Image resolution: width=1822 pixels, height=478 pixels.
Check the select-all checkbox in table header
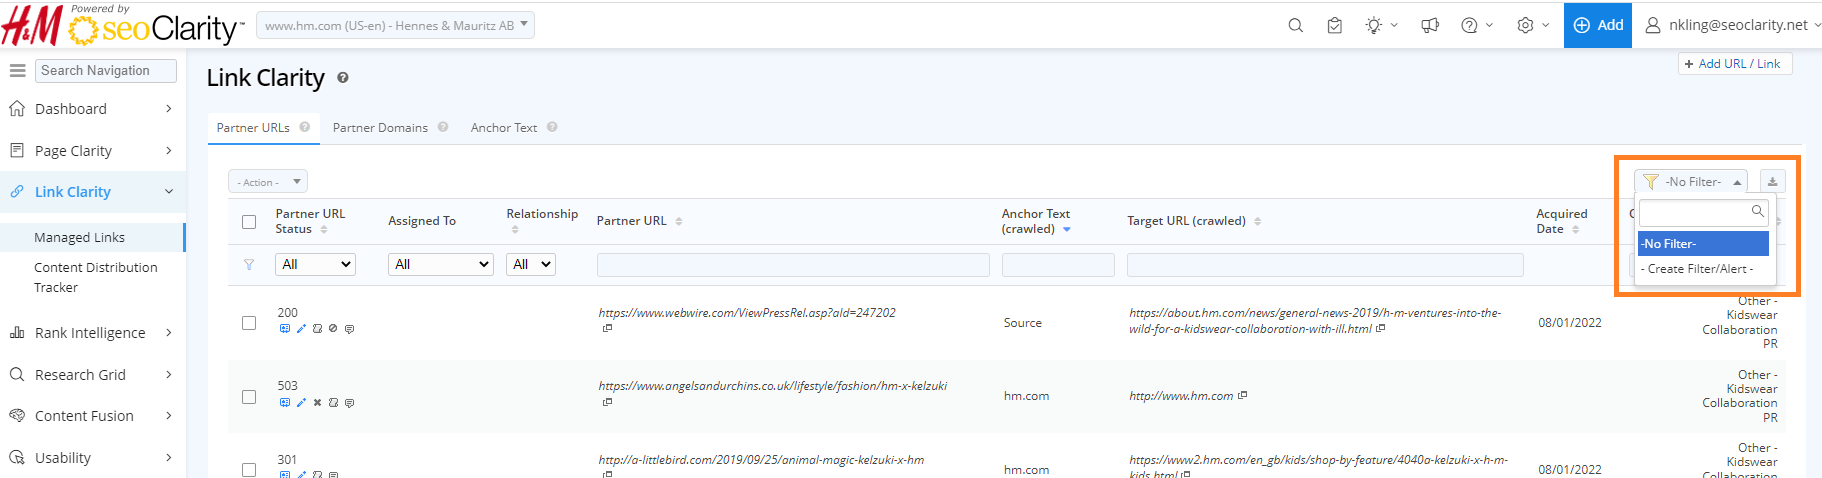click(249, 222)
